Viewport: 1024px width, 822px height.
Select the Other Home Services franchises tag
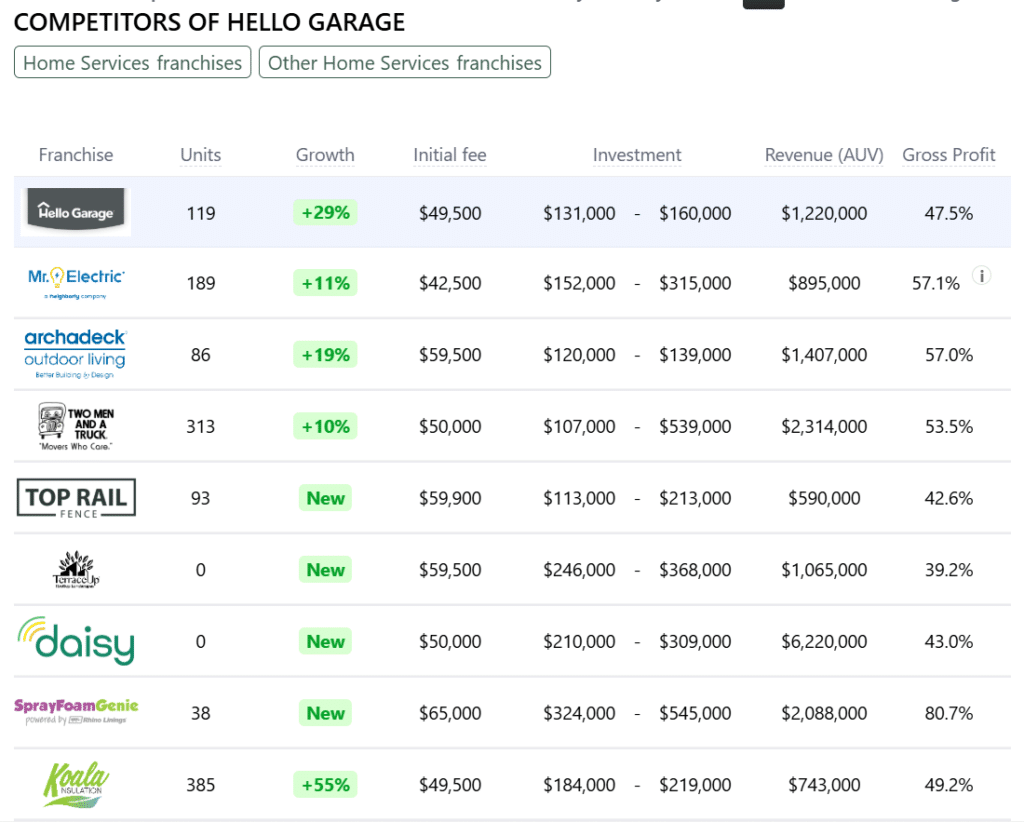[405, 62]
